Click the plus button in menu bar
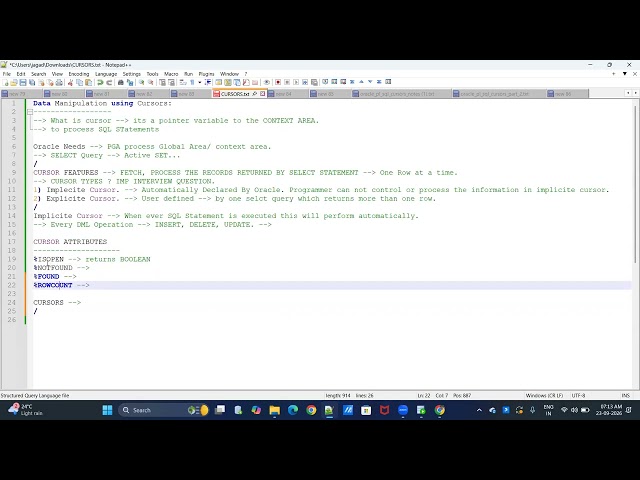 pos(613,74)
